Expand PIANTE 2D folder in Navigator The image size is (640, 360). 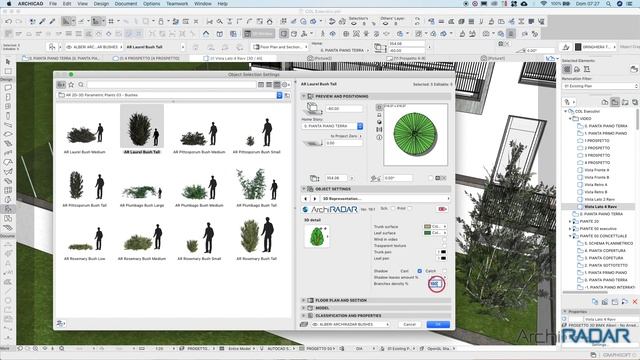click(570, 221)
